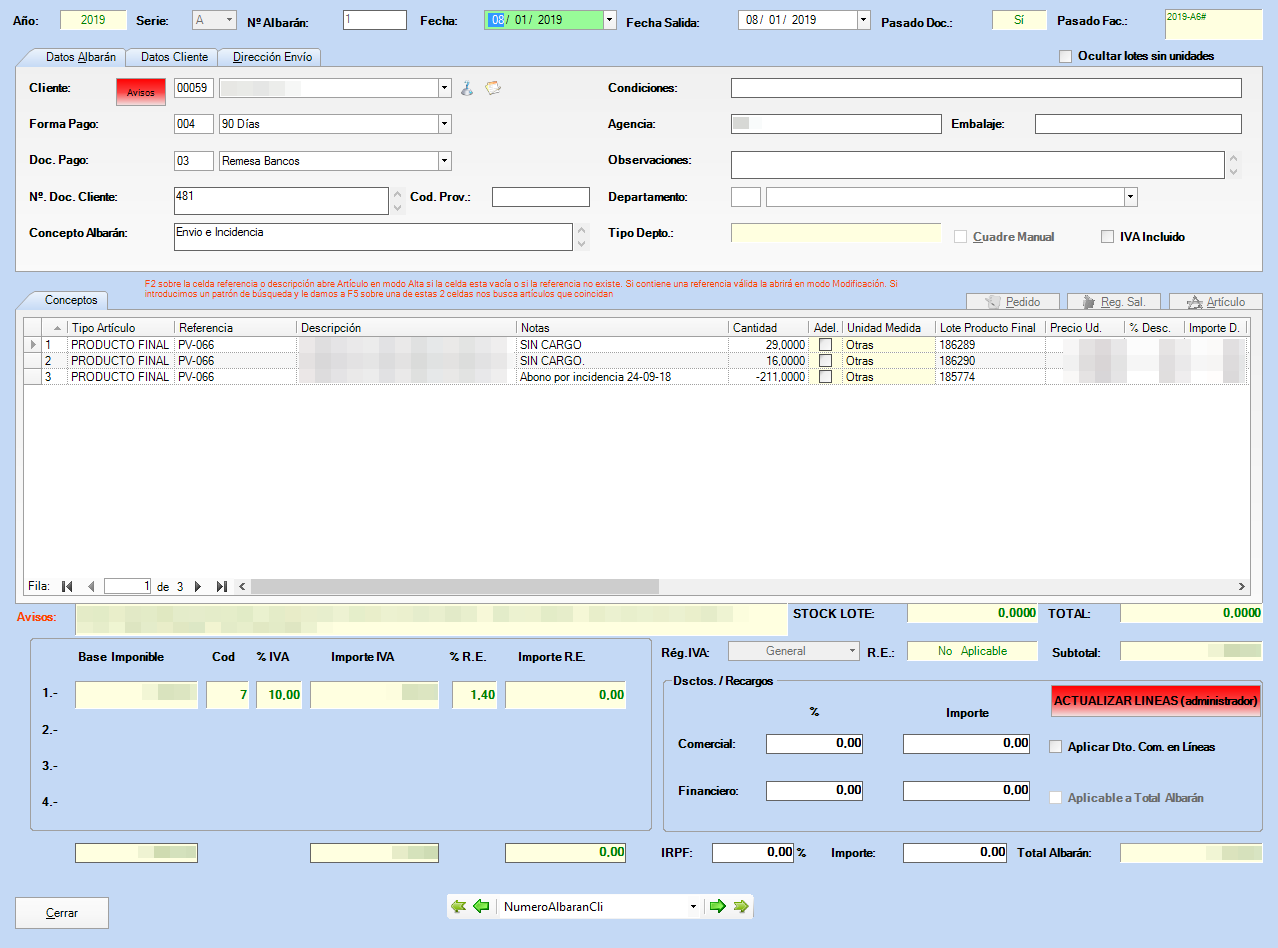Go to previous albarán with single green left arrow
Viewport: 1278px width, 948px height.
(481, 907)
